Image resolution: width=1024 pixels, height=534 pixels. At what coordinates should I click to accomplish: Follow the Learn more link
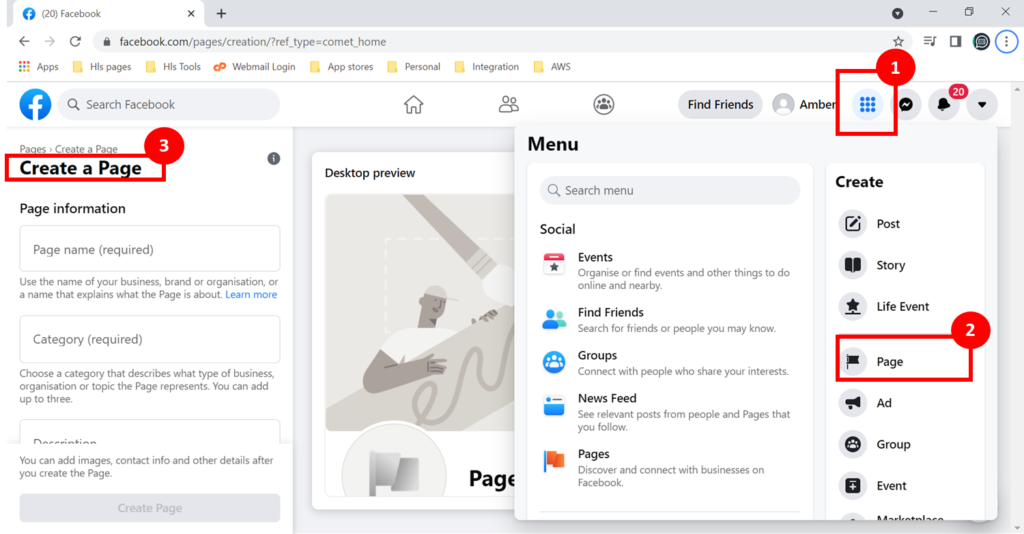pyautogui.click(x=251, y=294)
